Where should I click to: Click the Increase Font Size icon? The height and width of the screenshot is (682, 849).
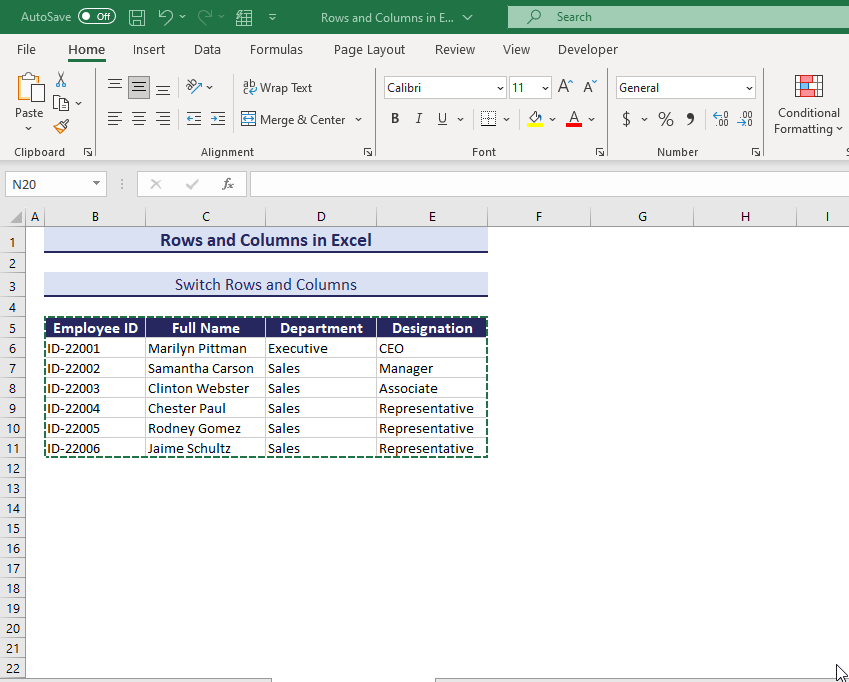[x=564, y=86]
